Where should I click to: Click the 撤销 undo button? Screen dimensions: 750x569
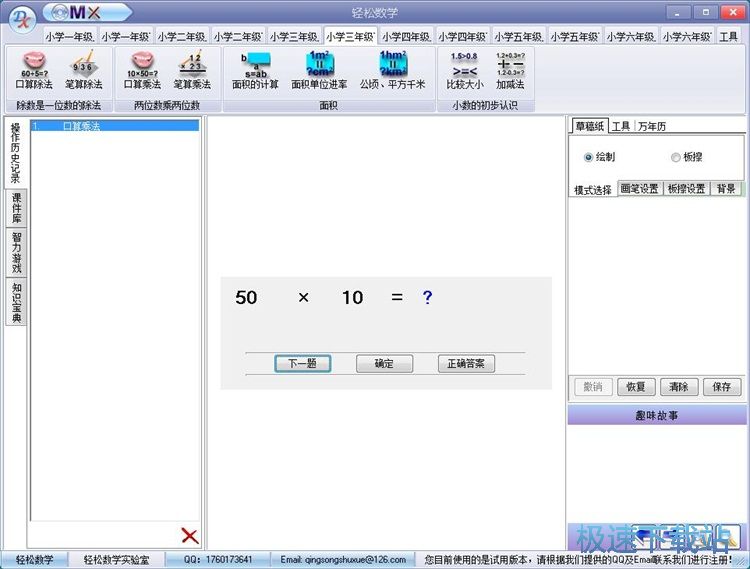coord(593,386)
